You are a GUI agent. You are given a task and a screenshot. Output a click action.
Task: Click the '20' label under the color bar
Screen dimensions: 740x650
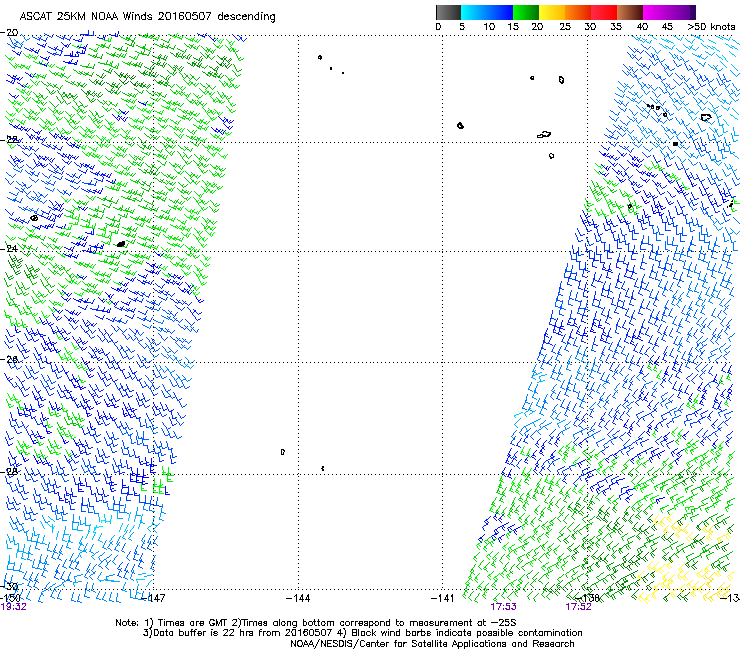[537, 27]
